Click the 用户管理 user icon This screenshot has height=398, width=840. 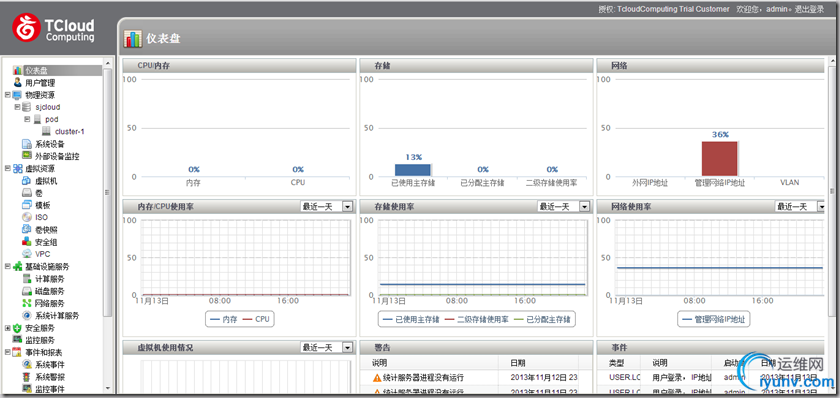point(18,82)
